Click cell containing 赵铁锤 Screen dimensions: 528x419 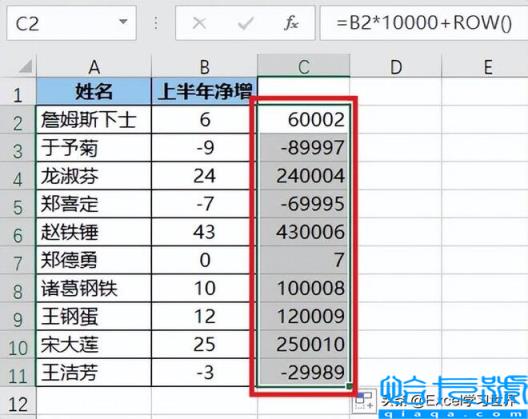[94, 232]
